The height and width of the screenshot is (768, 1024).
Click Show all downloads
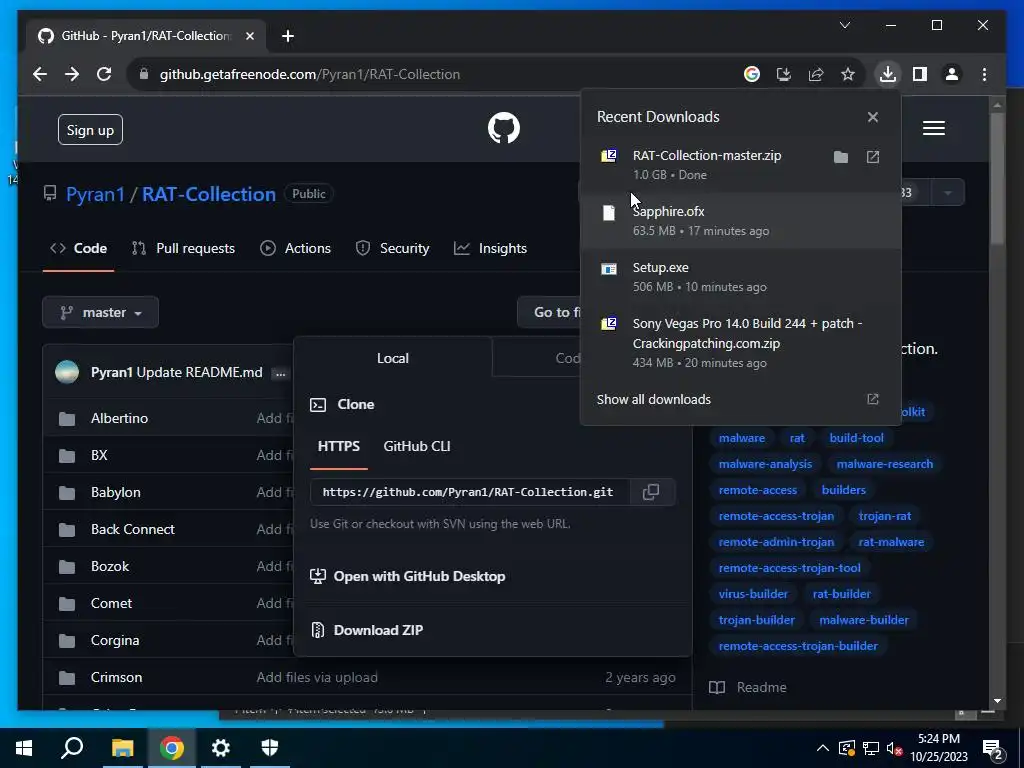[654, 399]
